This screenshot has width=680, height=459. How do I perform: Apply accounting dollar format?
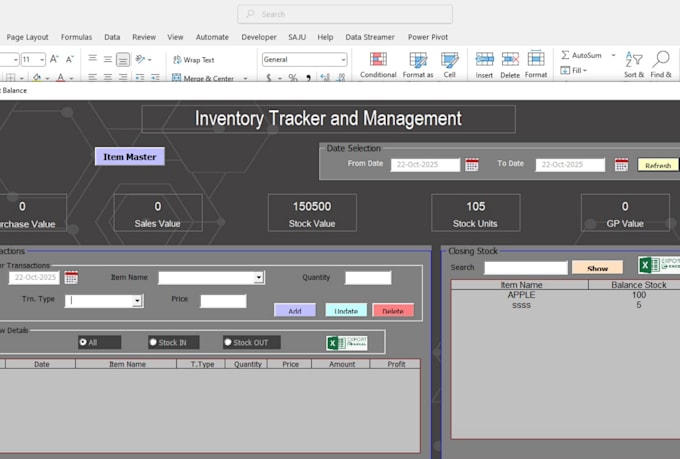pyautogui.click(x=269, y=78)
